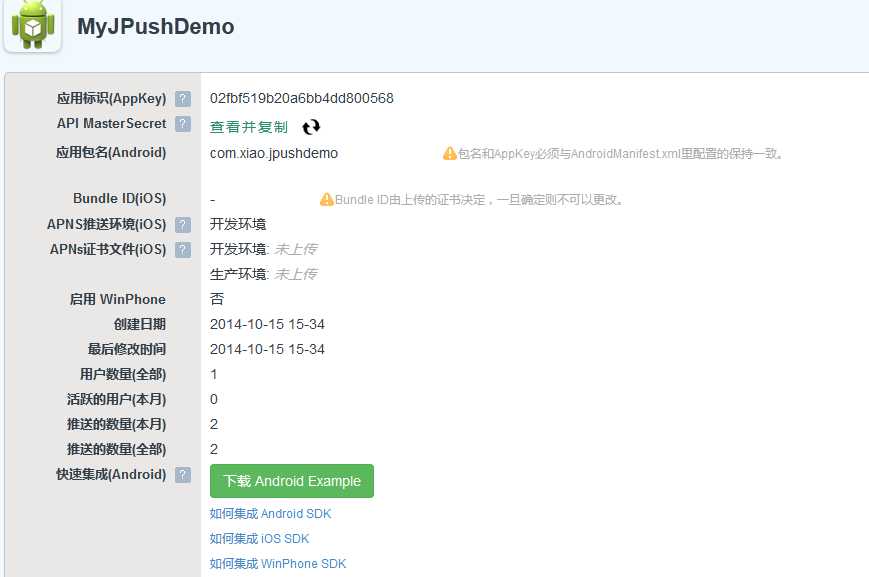Click the 快速集成(Android) label

pyautogui.click(x=111, y=474)
